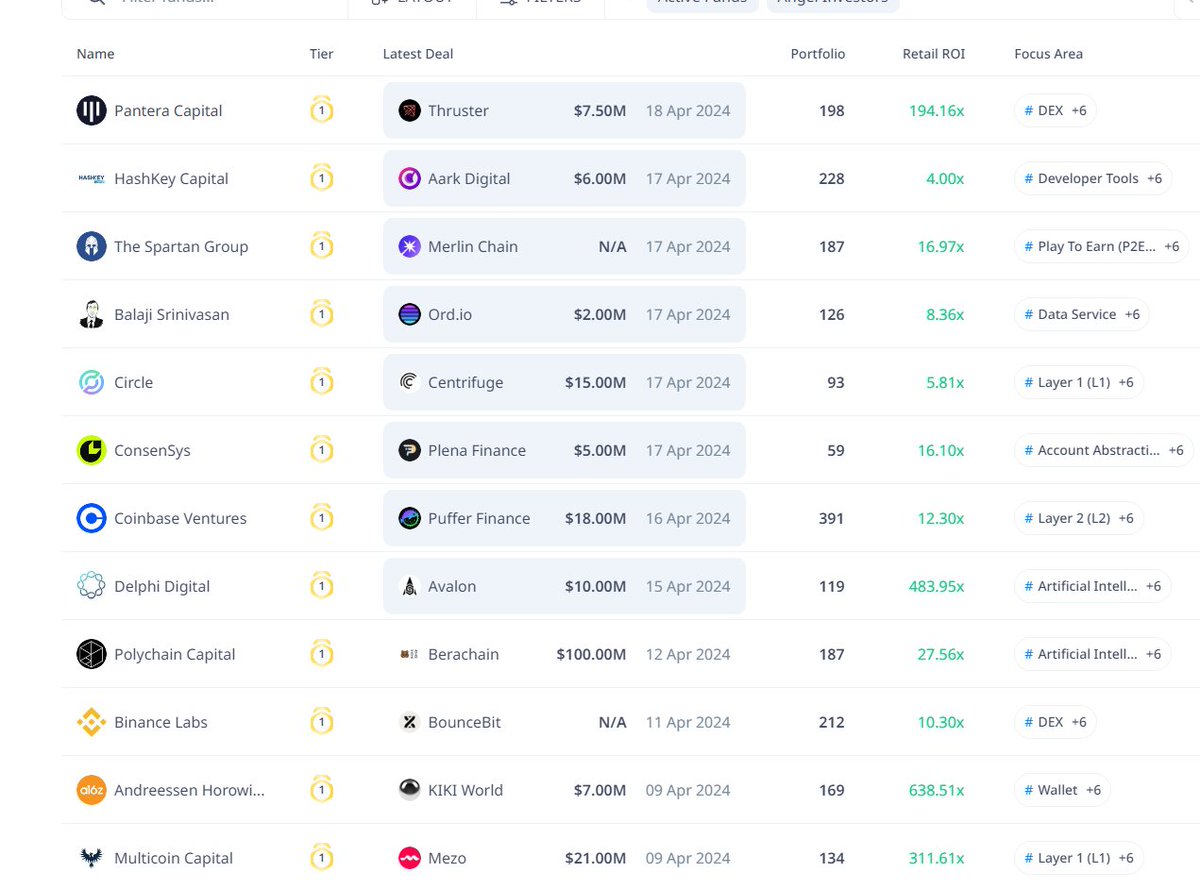Click The Spartan Group helmet logo
1200x889 pixels.
(x=91, y=247)
